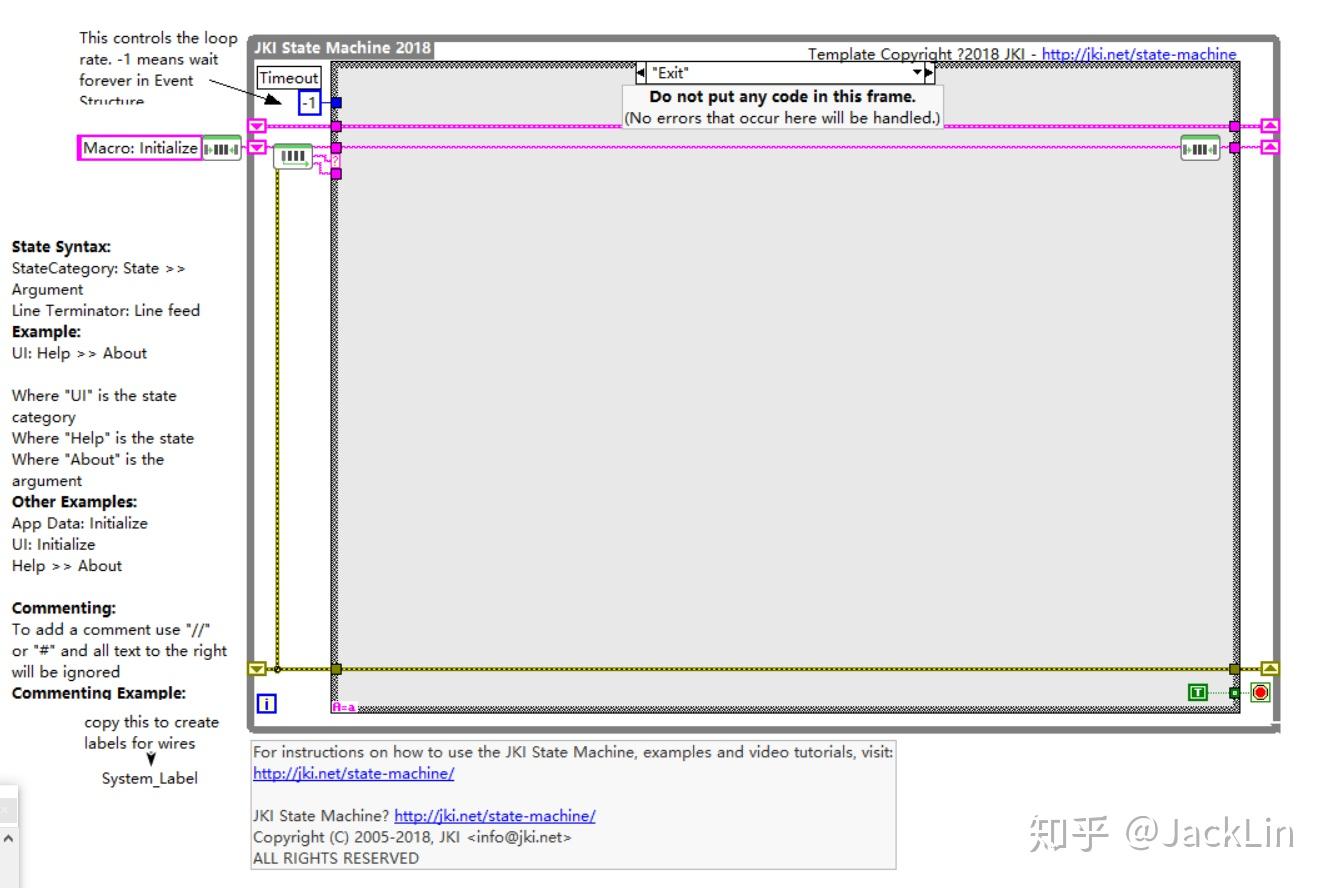This screenshot has height=888, width=1328.
Task: Click the queue reference icon right of the event structure
Action: pyautogui.click(x=1198, y=147)
